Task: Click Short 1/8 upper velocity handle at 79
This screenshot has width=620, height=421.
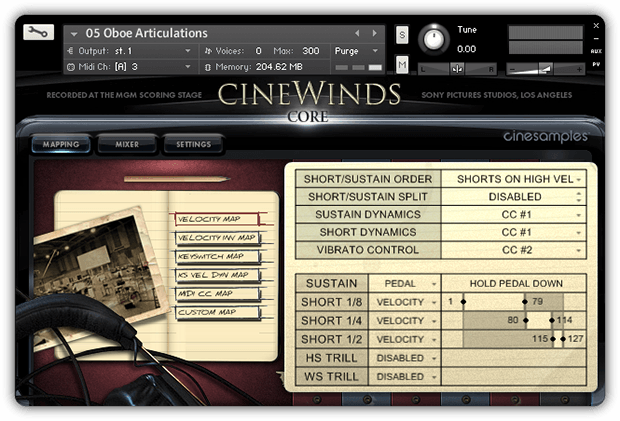Action: point(525,302)
